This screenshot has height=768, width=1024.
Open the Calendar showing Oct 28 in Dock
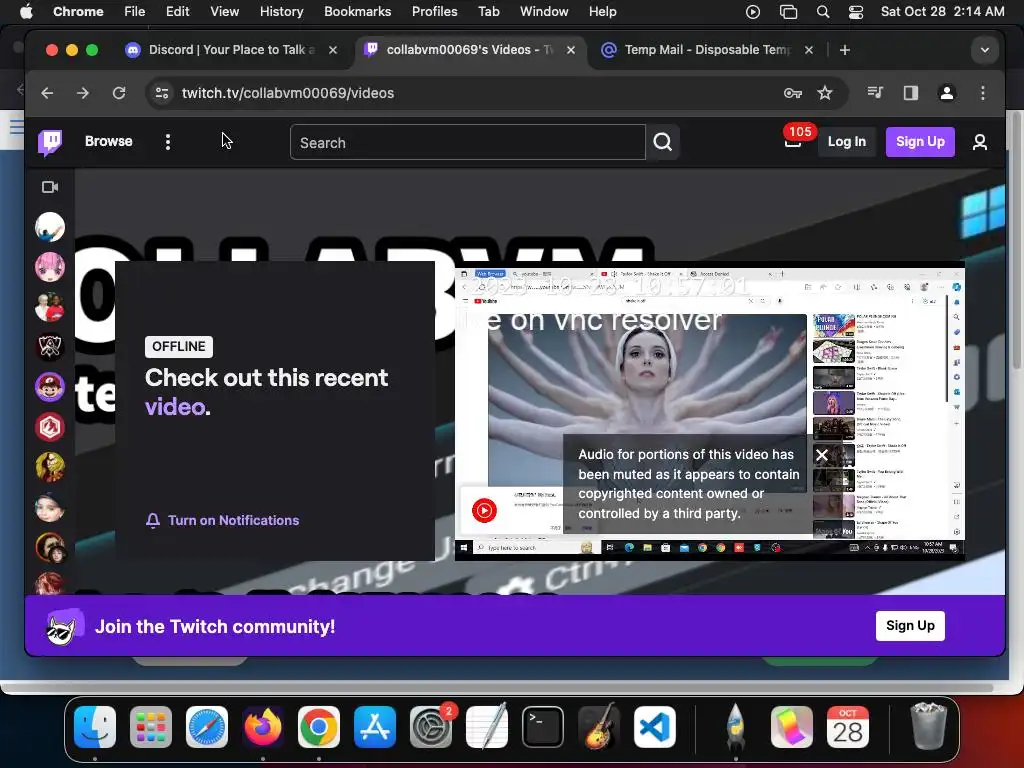(848, 727)
